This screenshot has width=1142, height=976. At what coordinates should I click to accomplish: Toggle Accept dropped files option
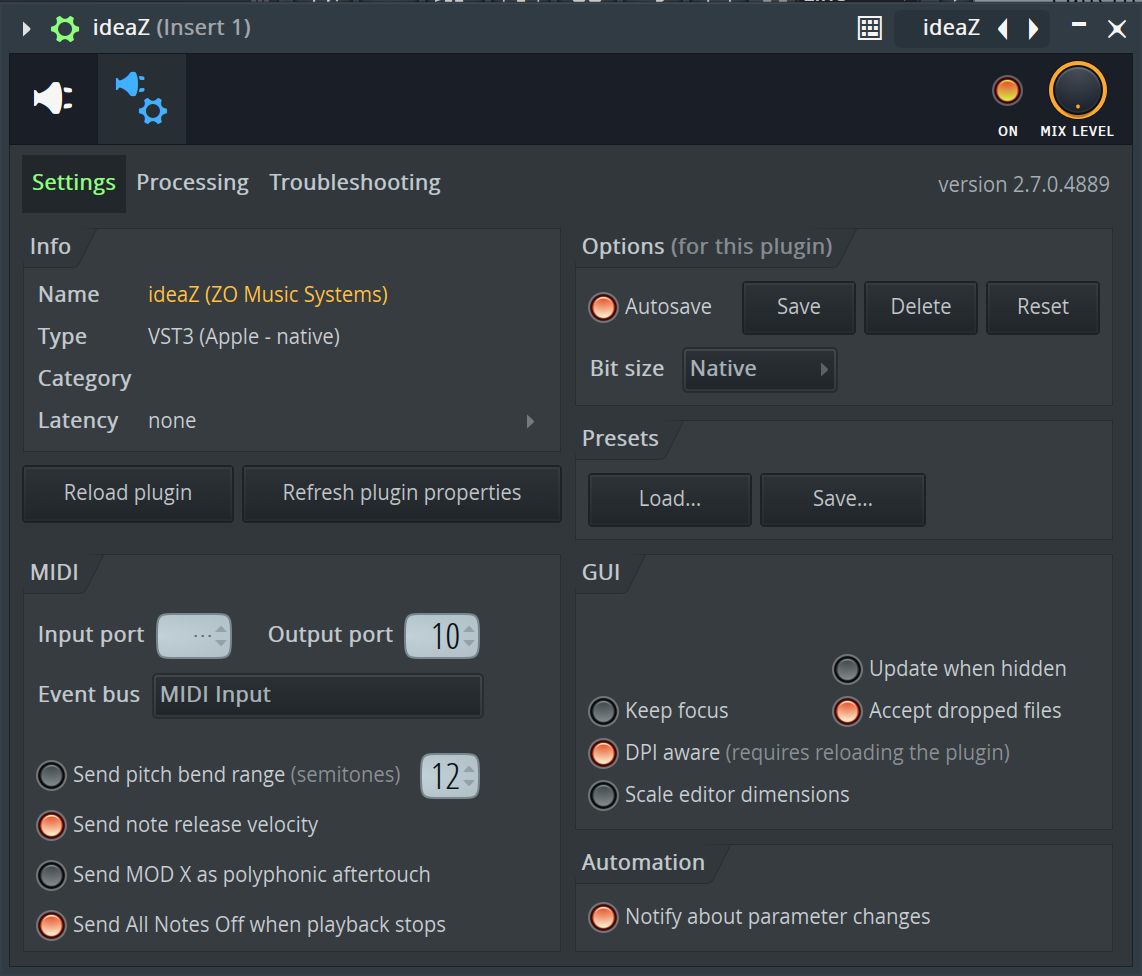pos(847,712)
